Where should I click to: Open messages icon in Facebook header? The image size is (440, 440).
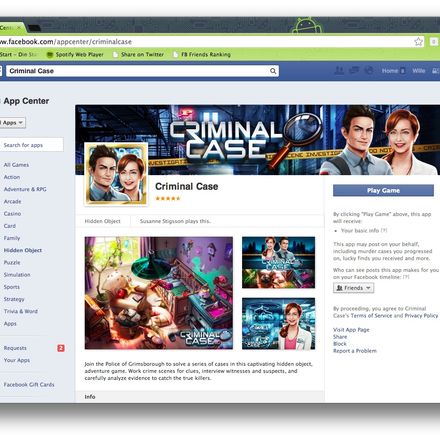click(x=354, y=71)
